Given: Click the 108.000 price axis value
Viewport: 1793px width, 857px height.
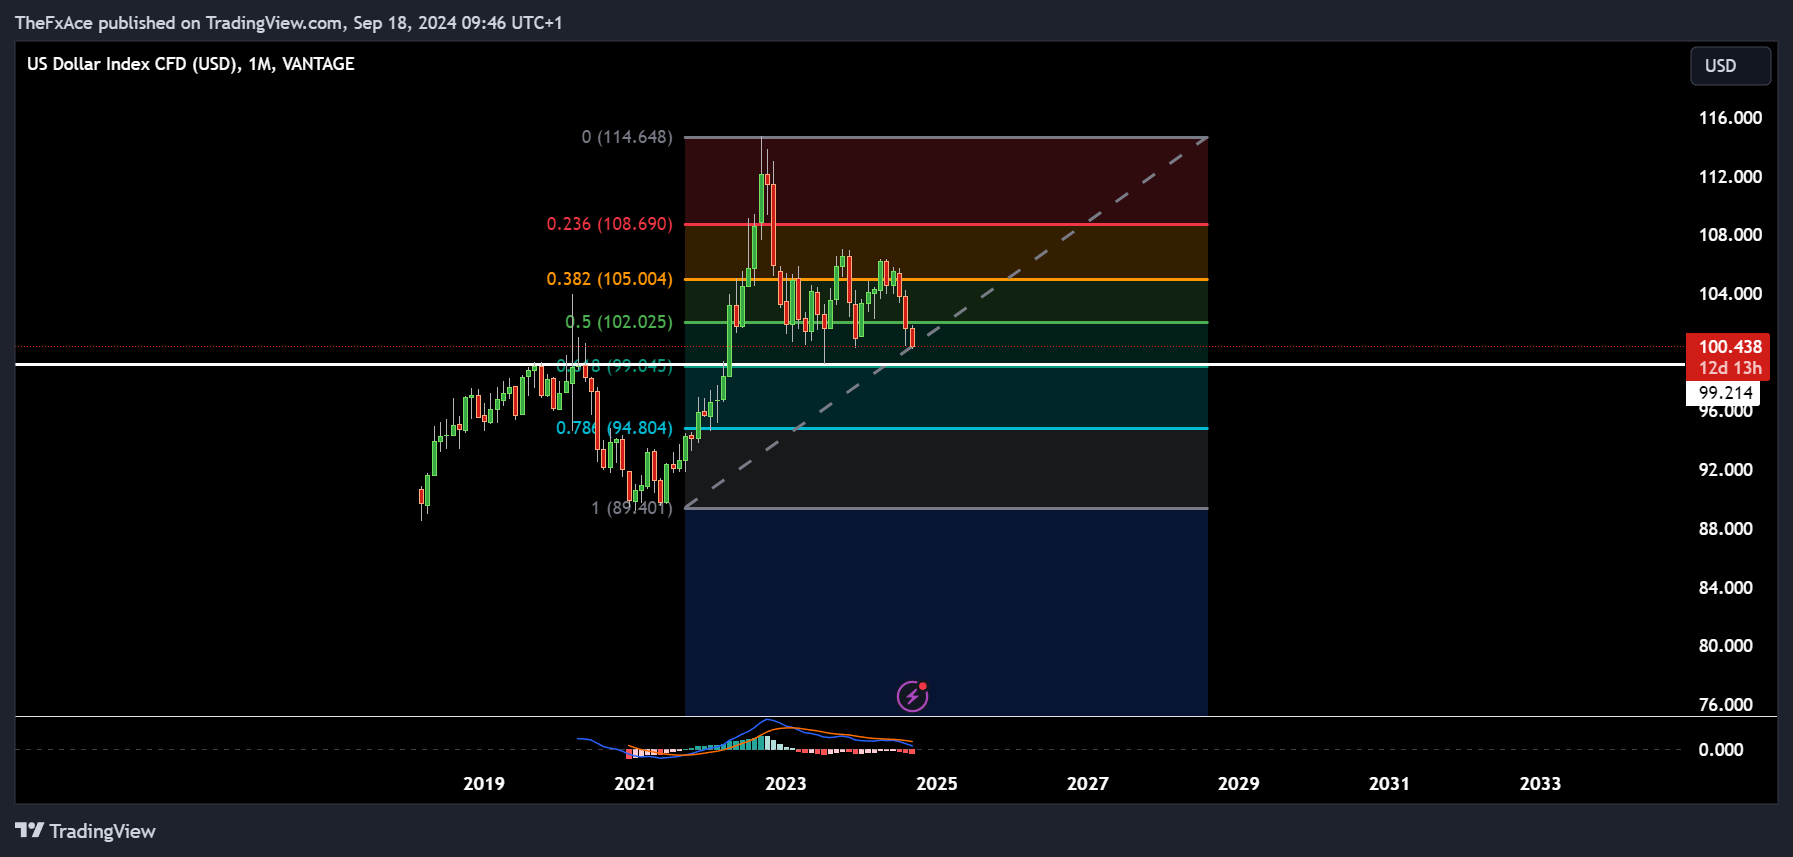Looking at the screenshot, I should (1730, 235).
